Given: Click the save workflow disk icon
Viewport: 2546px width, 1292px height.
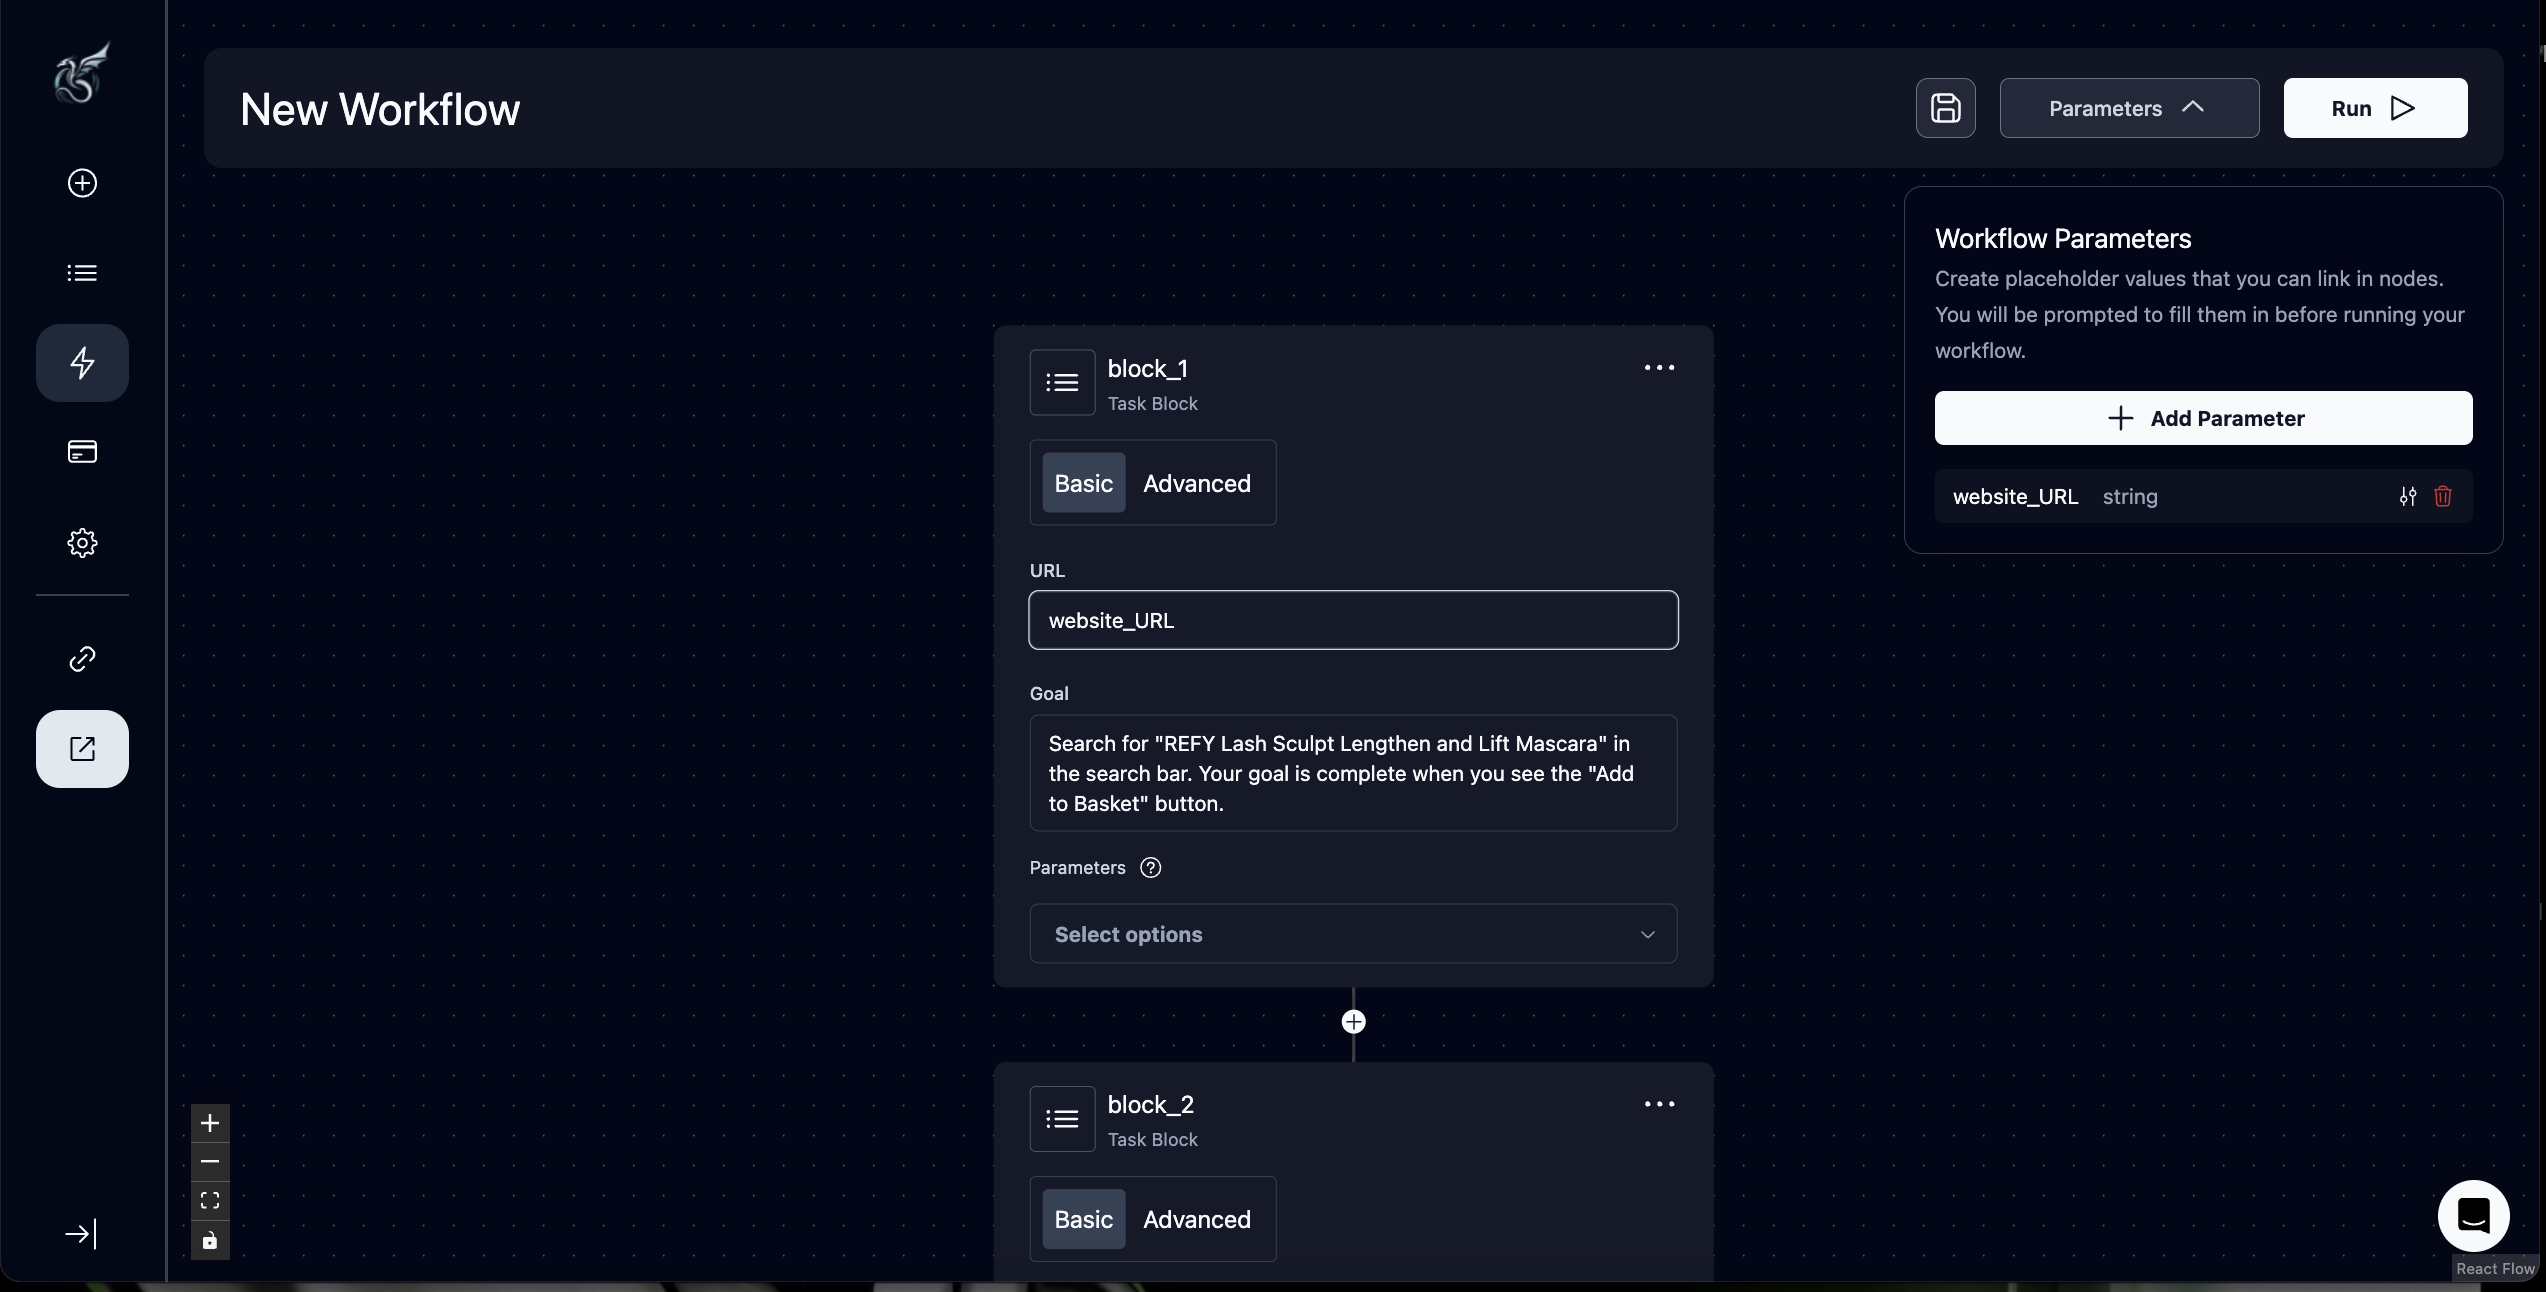Looking at the screenshot, I should 1945,108.
